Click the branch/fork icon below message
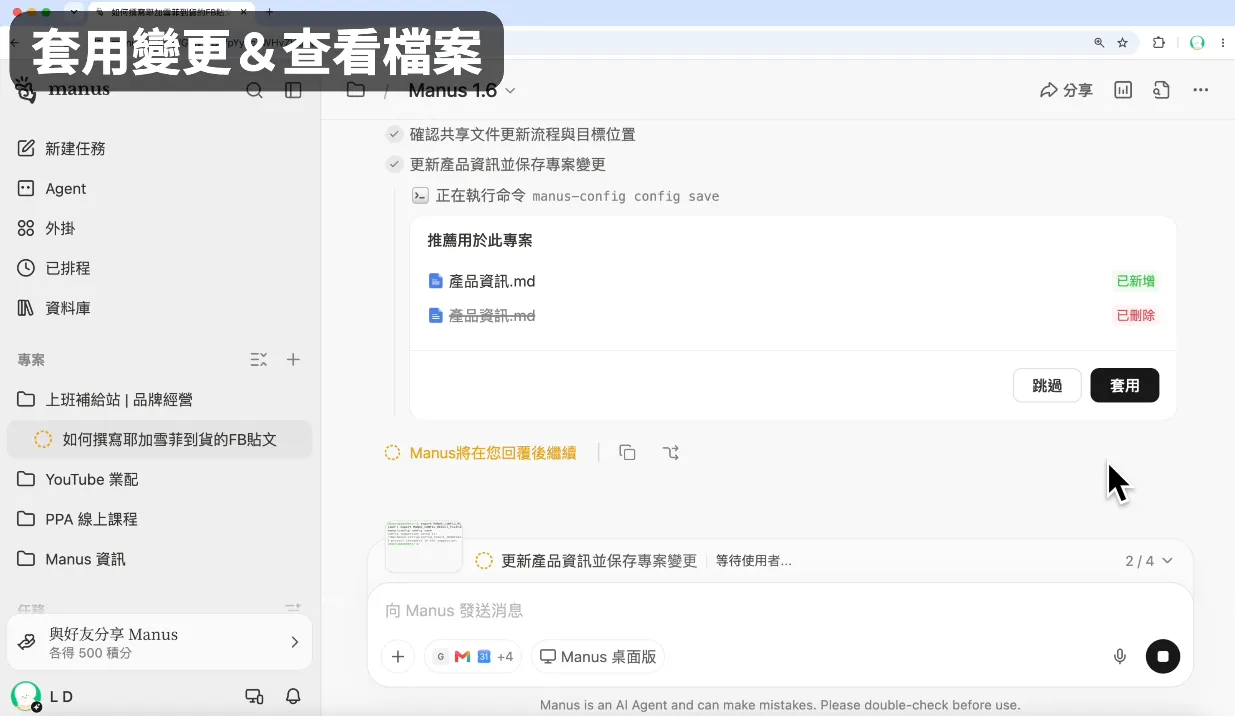Screen dimensions: 1235x716 (x=671, y=453)
